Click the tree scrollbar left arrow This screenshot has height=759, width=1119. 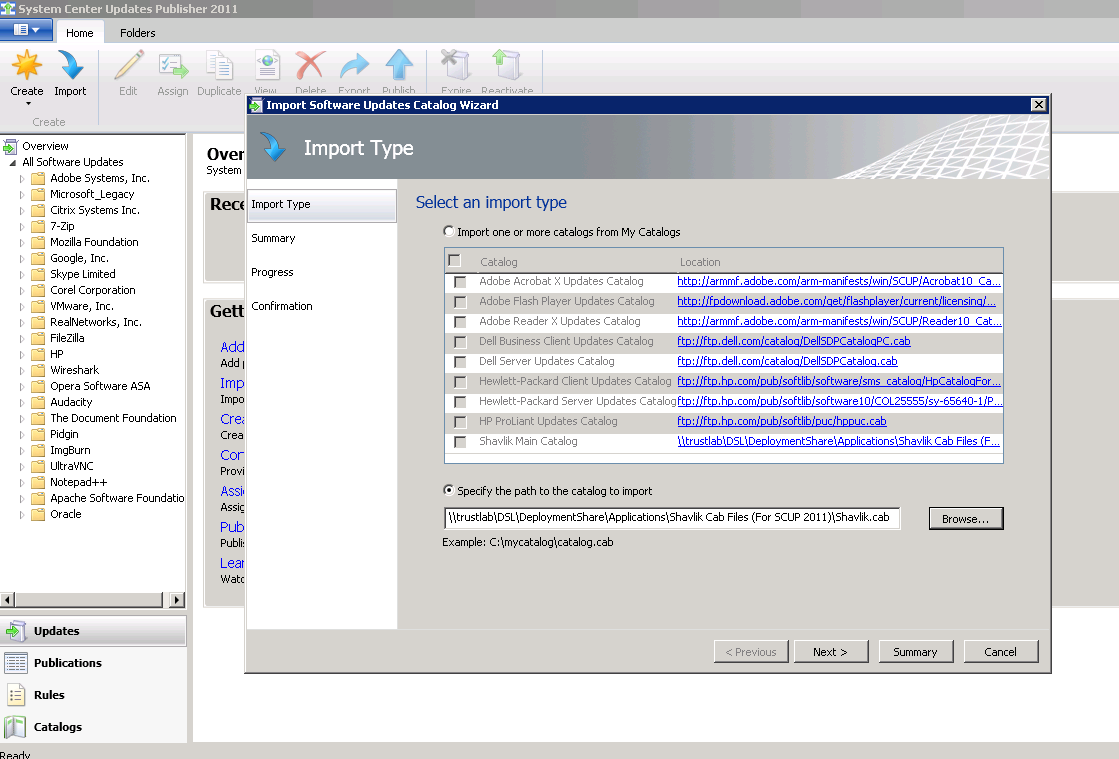coord(7,600)
